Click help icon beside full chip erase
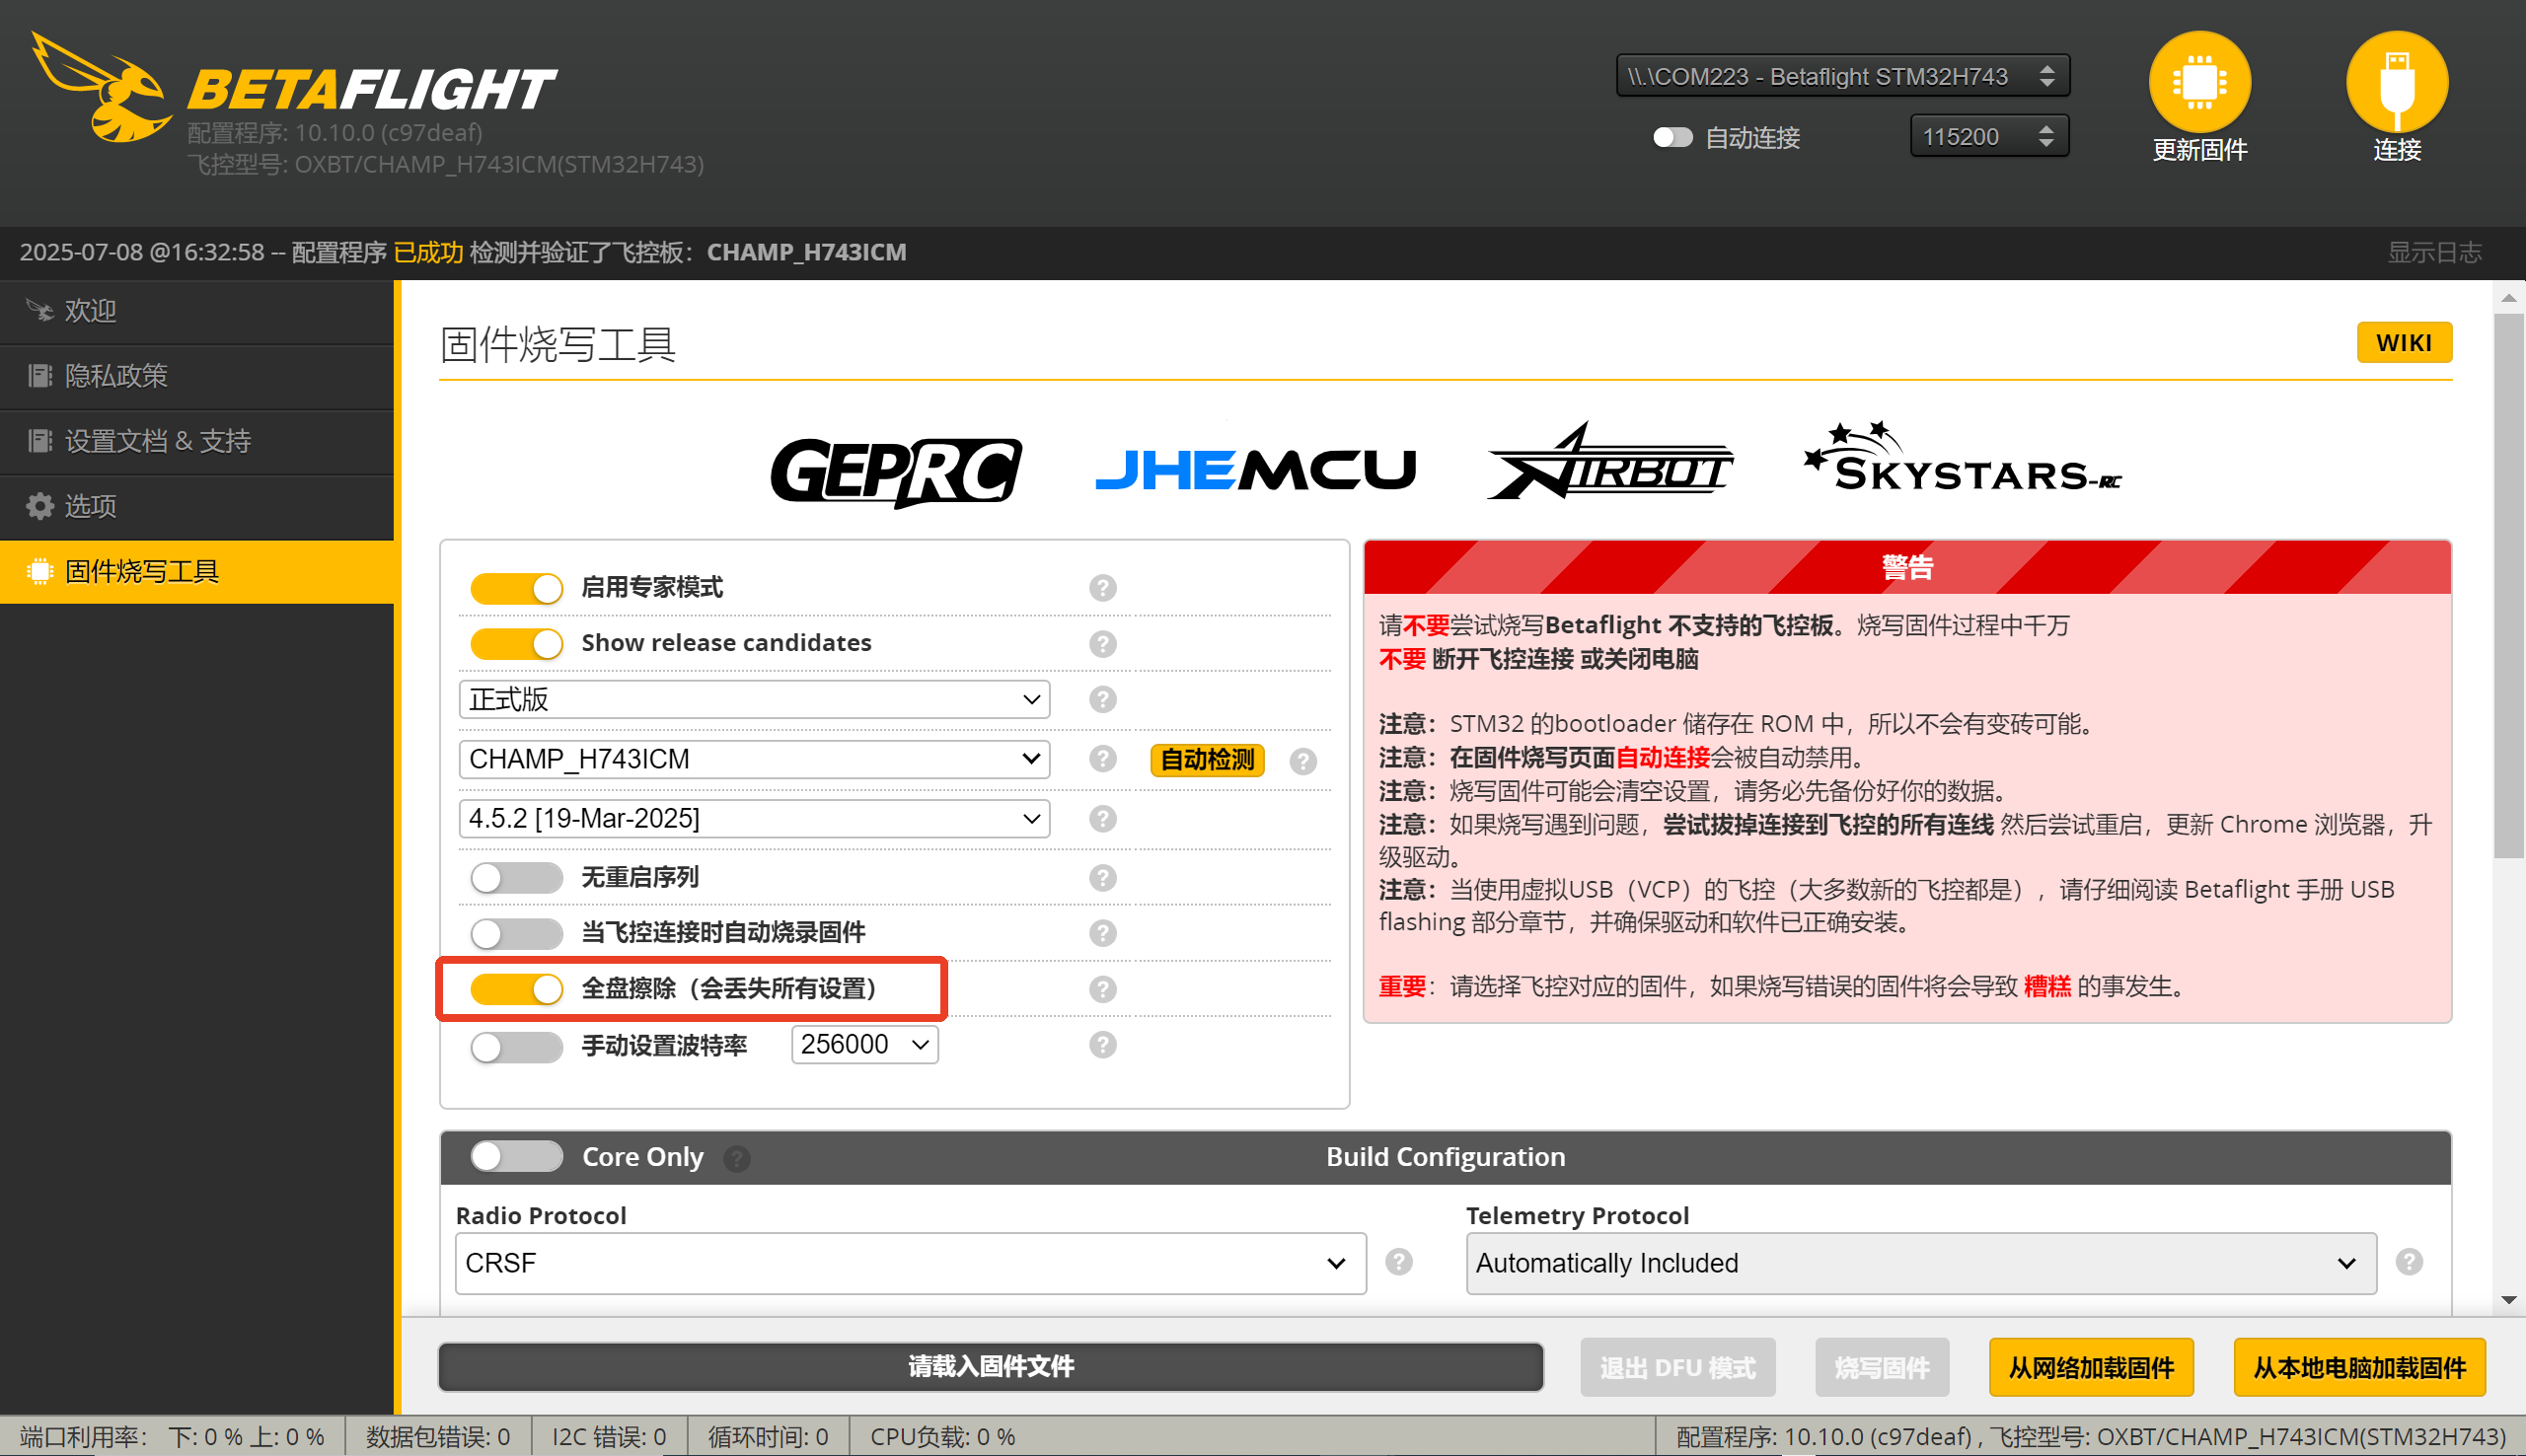The height and width of the screenshot is (1456, 2526). (x=1102, y=989)
